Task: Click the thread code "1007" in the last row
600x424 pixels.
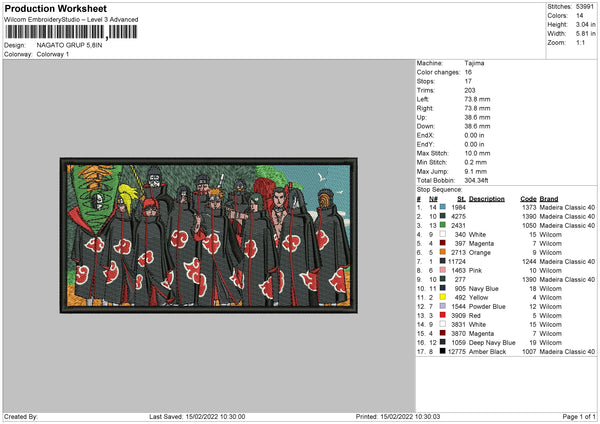Action: (x=529, y=352)
